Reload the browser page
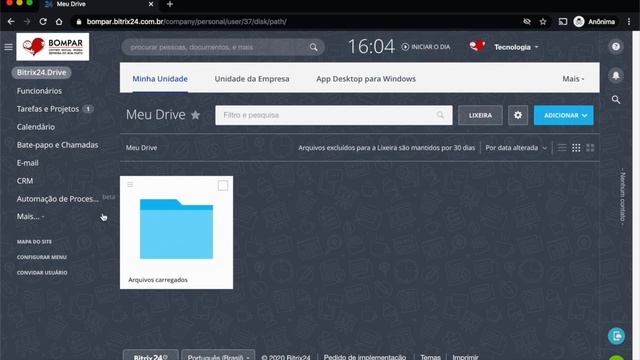640x360 pixels. pyautogui.click(x=43, y=22)
